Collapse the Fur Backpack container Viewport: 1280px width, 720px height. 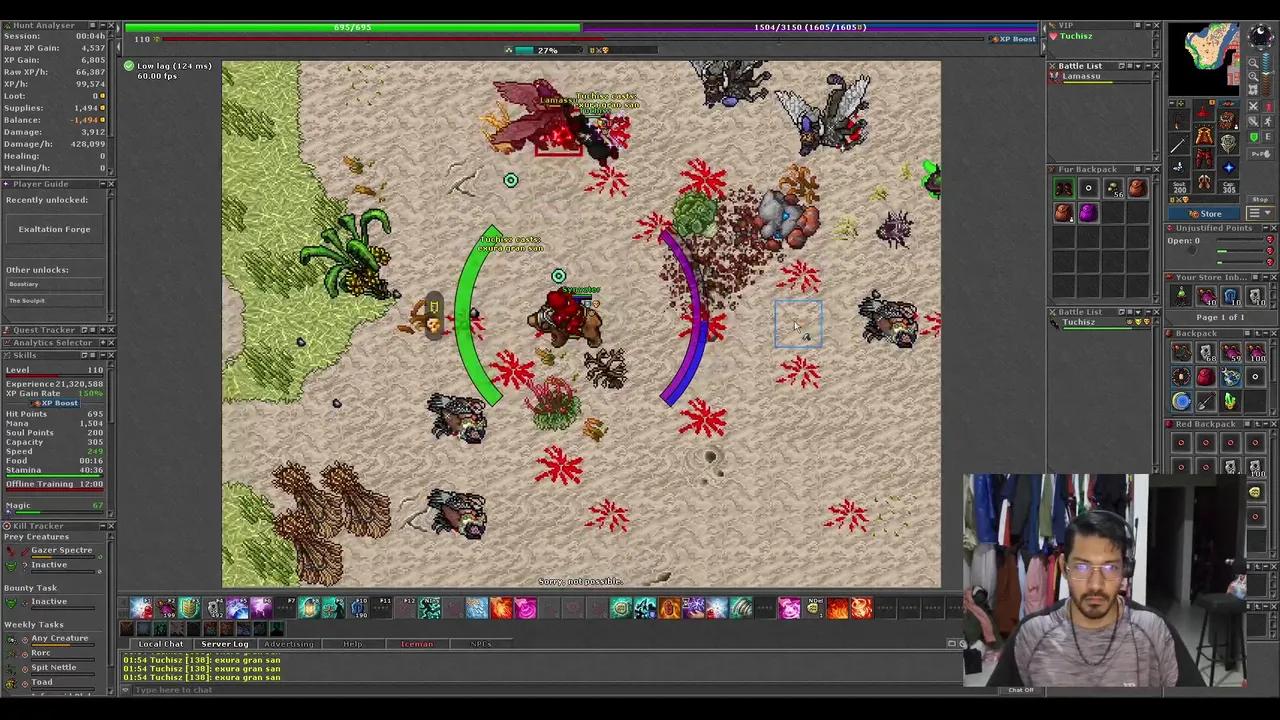(1147, 169)
